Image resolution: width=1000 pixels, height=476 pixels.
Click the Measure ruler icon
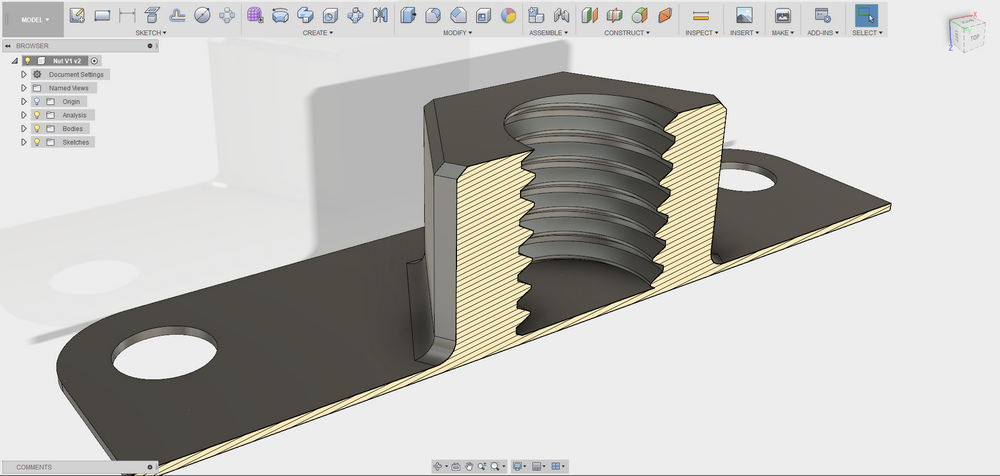coord(701,15)
